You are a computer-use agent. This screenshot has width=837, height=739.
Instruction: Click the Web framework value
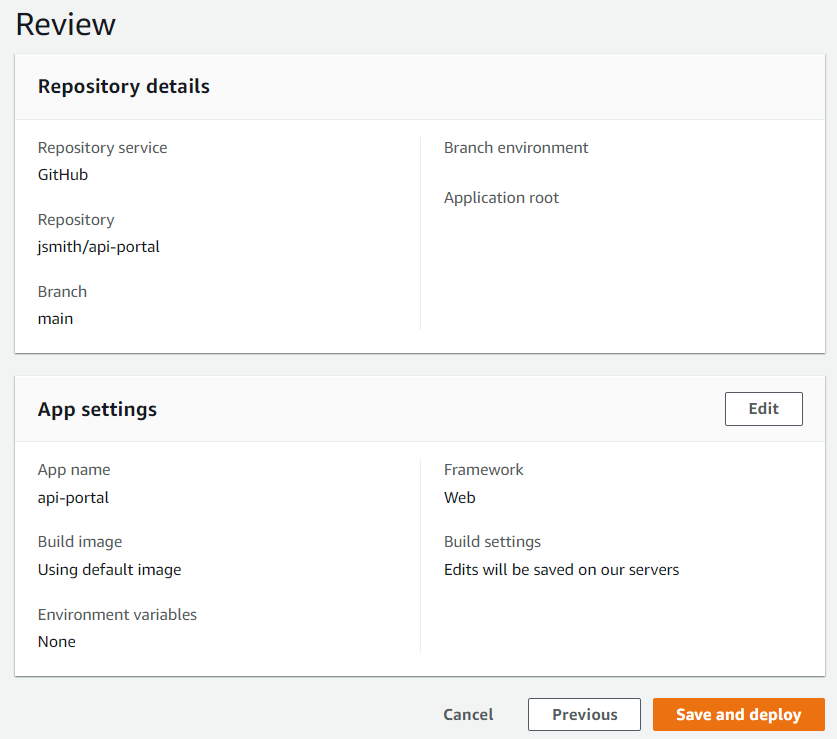(460, 497)
